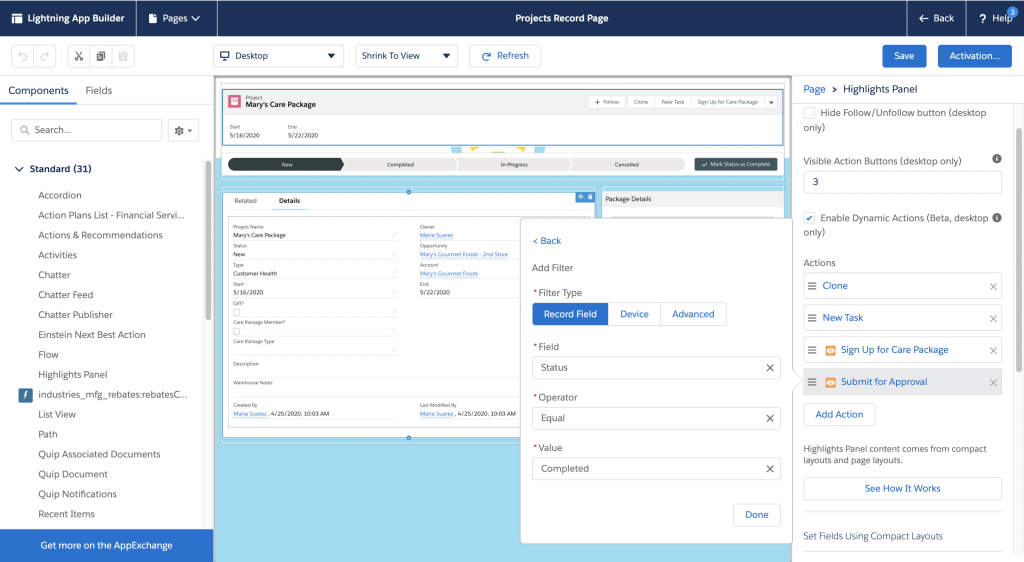Click the industries_mfg_rebates lightning icon
Image resolution: width=1024 pixels, height=562 pixels.
25,395
